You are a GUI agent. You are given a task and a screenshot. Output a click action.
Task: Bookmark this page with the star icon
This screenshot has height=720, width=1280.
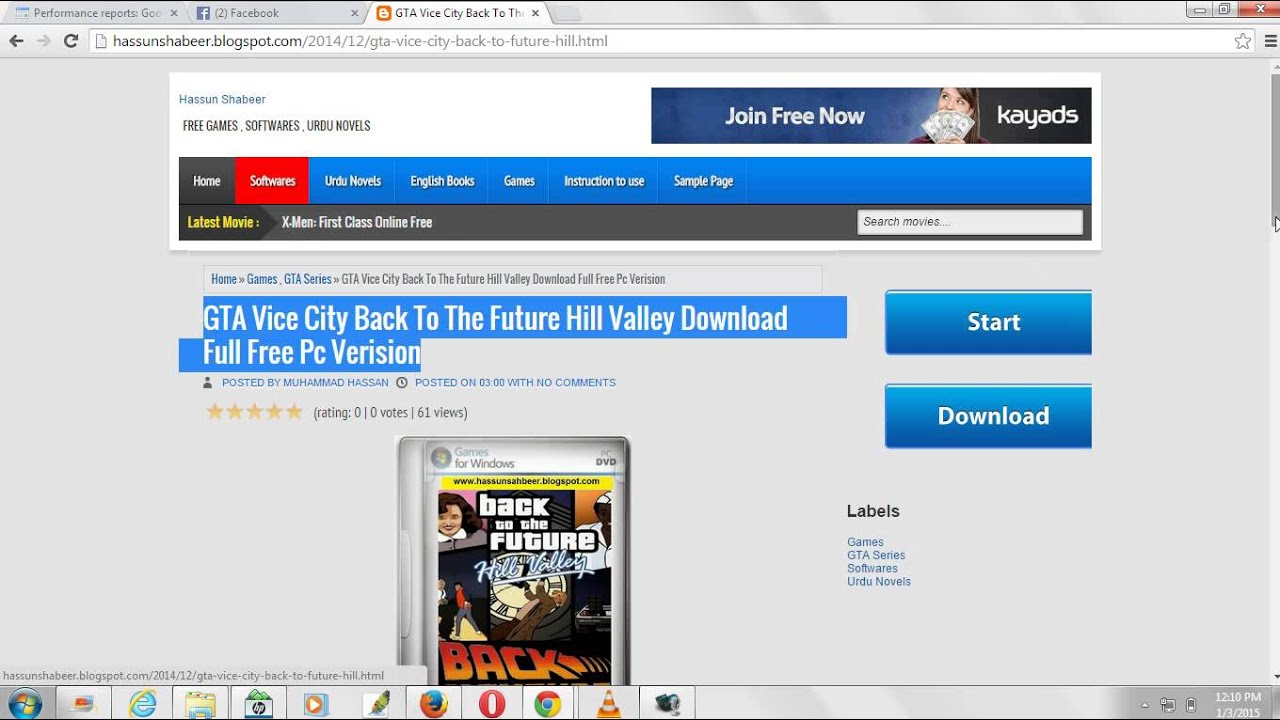pyautogui.click(x=1242, y=41)
